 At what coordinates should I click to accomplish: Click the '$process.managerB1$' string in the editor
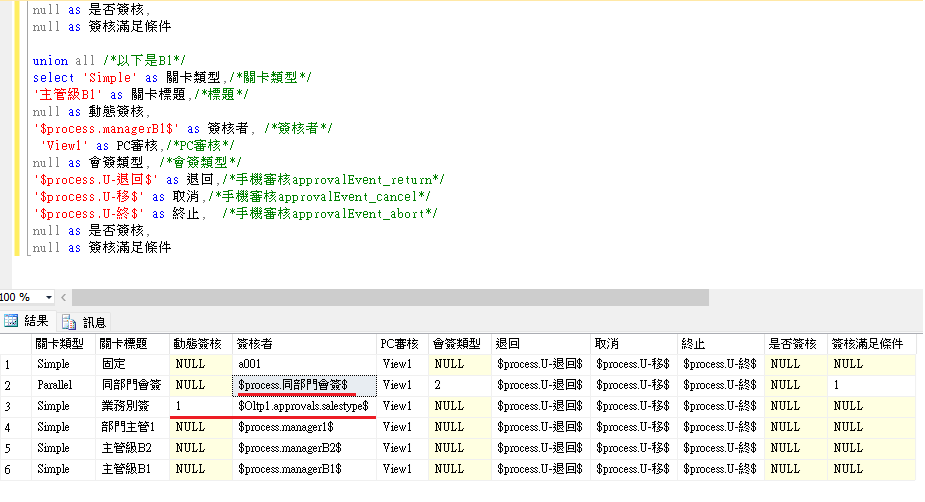106,129
